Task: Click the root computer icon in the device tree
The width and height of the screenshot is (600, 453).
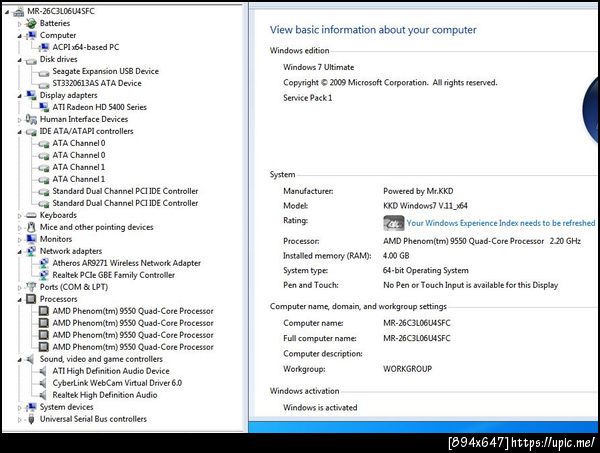Action: coord(18,12)
